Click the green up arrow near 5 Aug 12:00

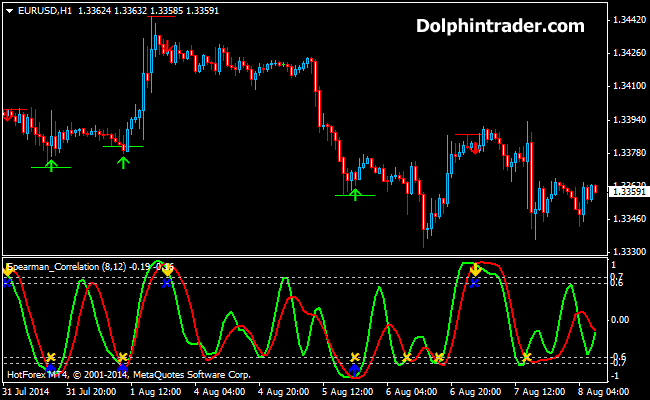pos(354,194)
